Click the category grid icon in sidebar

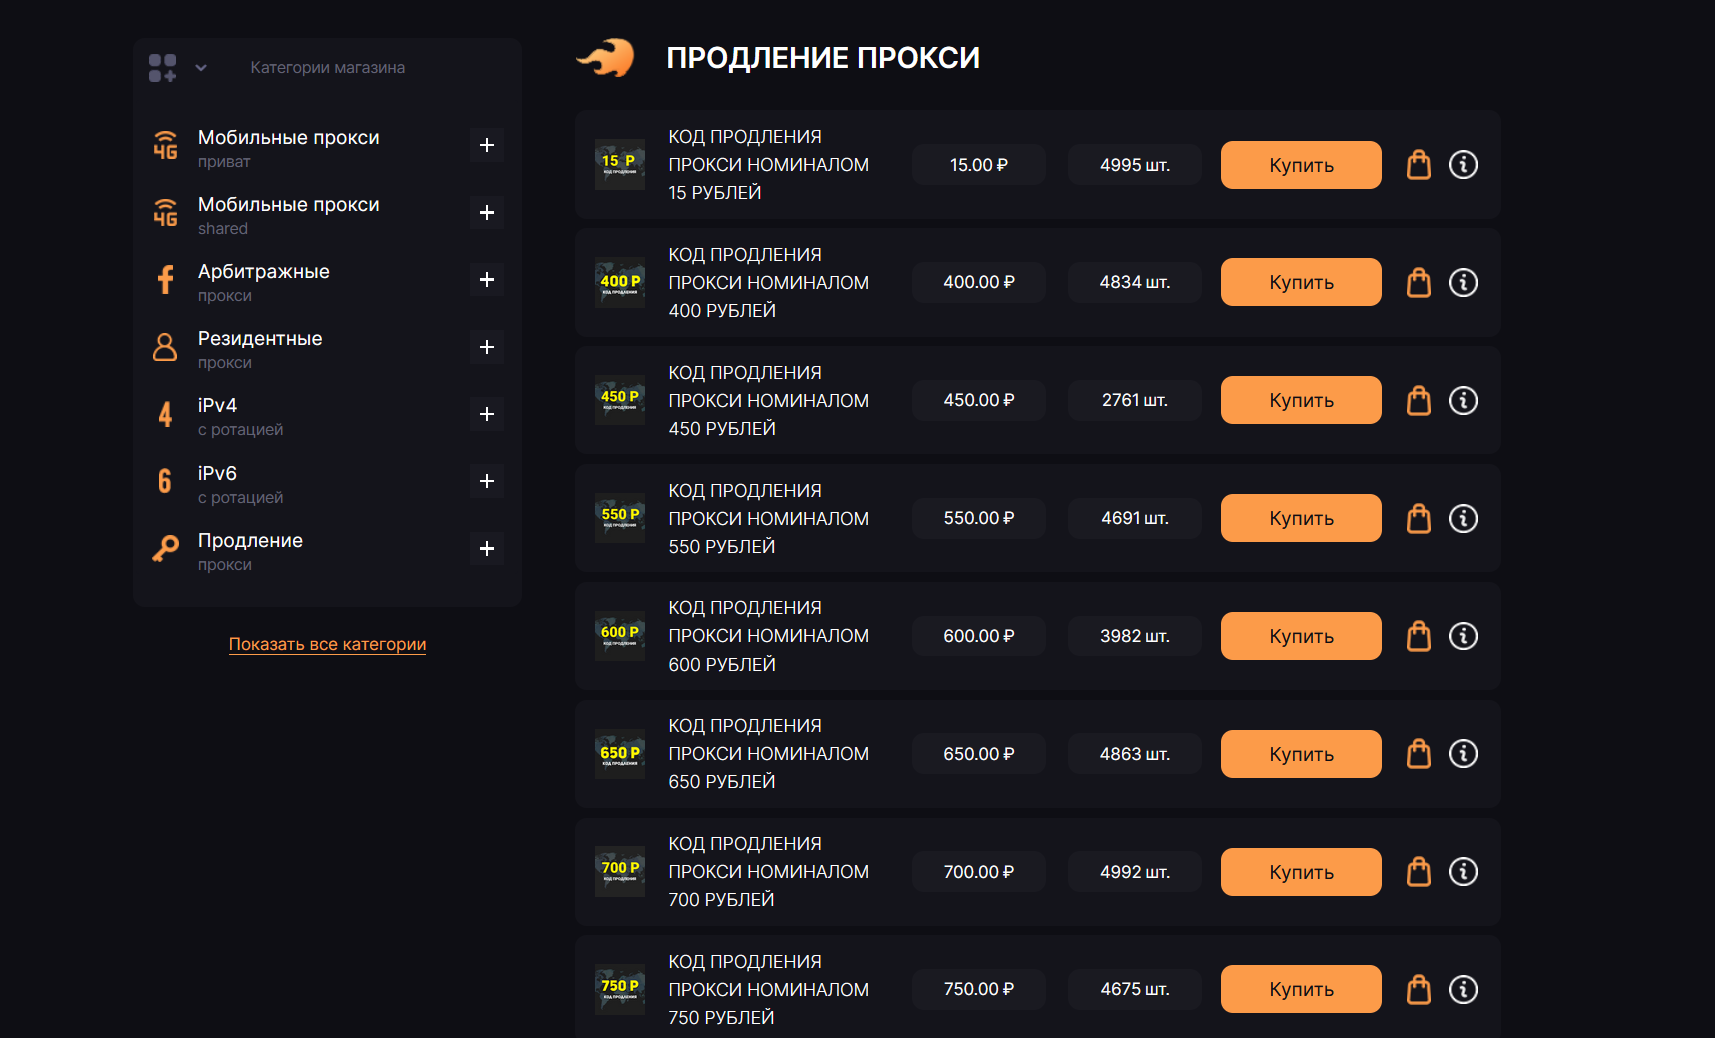pyautogui.click(x=162, y=68)
